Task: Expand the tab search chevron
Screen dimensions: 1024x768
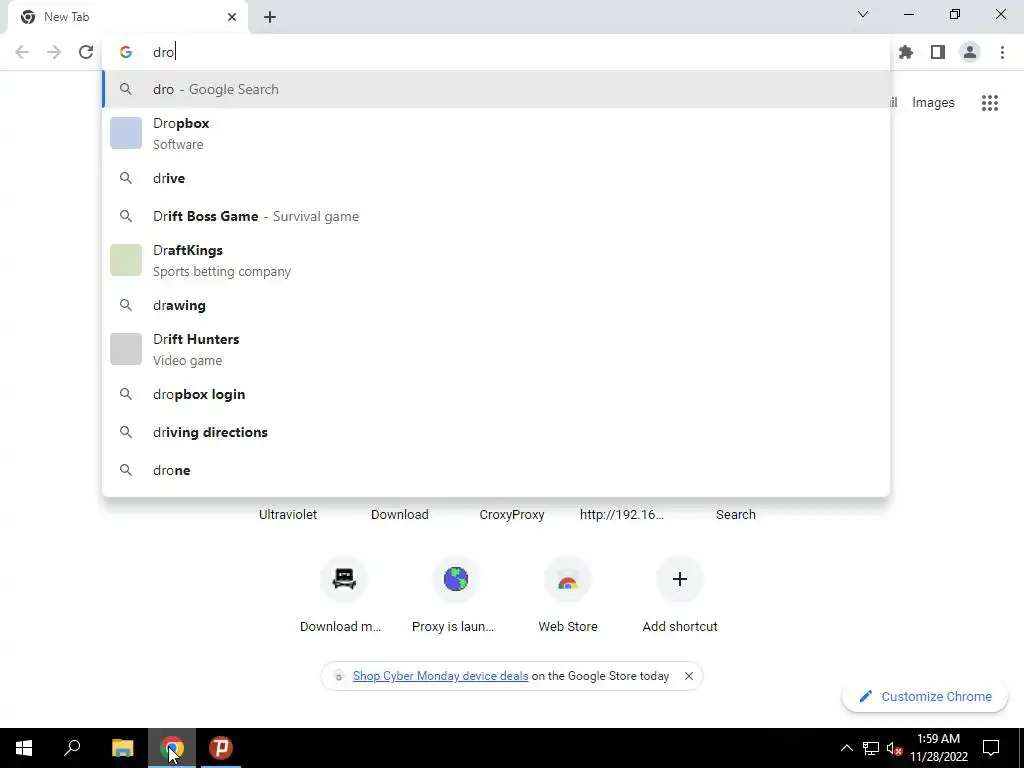Action: pyautogui.click(x=863, y=14)
